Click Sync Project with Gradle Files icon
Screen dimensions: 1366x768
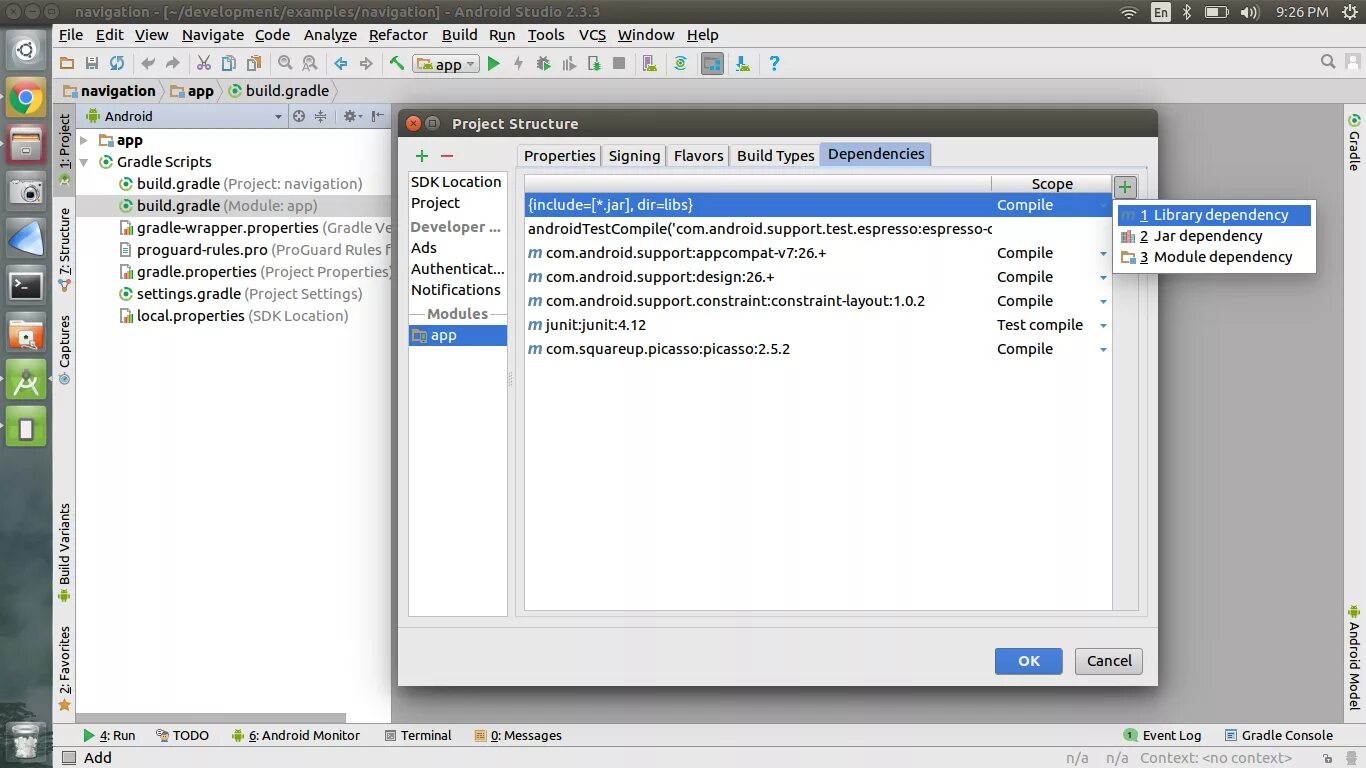click(x=680, y=63)
